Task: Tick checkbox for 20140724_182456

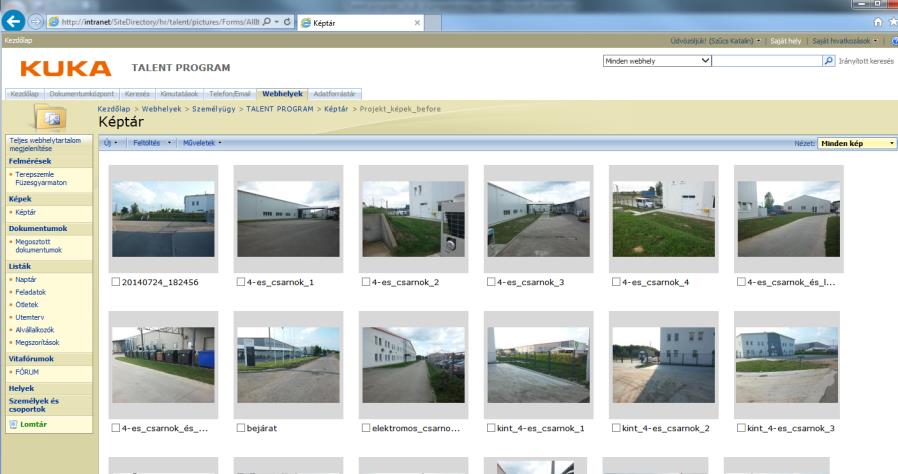Action: 116,282
